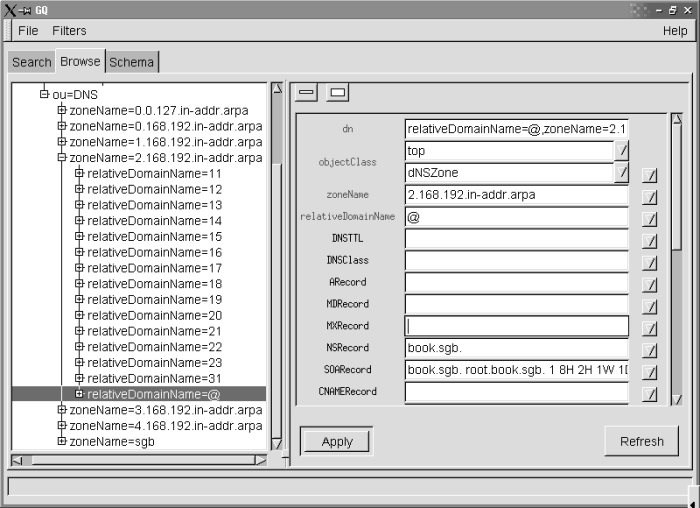This screenshot has height=508, width=700.
Task: Expand the zoneName=sgb tree node
Action: tap(62, 441)
